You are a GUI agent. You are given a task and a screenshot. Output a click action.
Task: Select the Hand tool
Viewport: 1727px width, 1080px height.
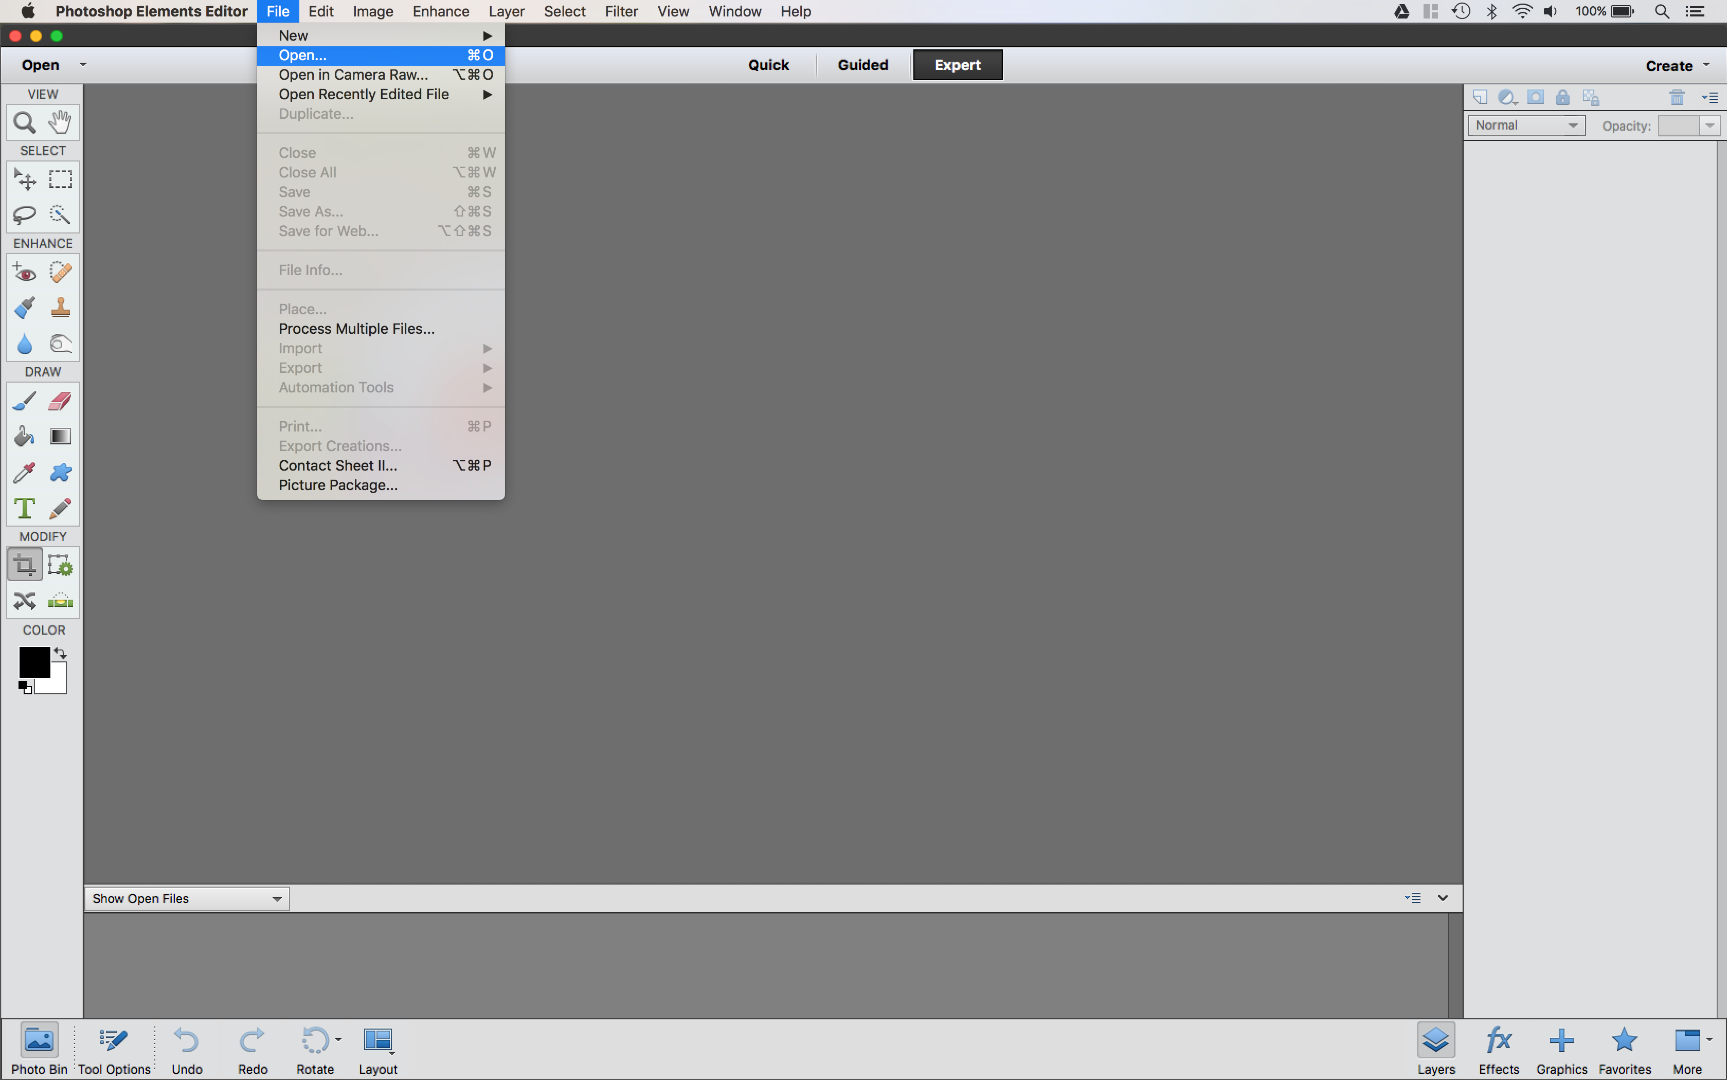(x=59, y=122)
